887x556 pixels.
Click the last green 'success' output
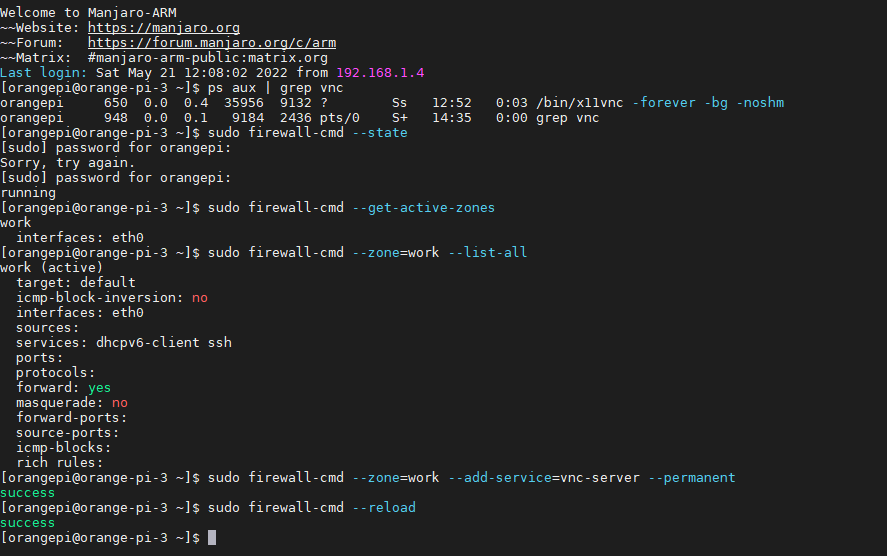pyautogui.click(x=28, y=523)
